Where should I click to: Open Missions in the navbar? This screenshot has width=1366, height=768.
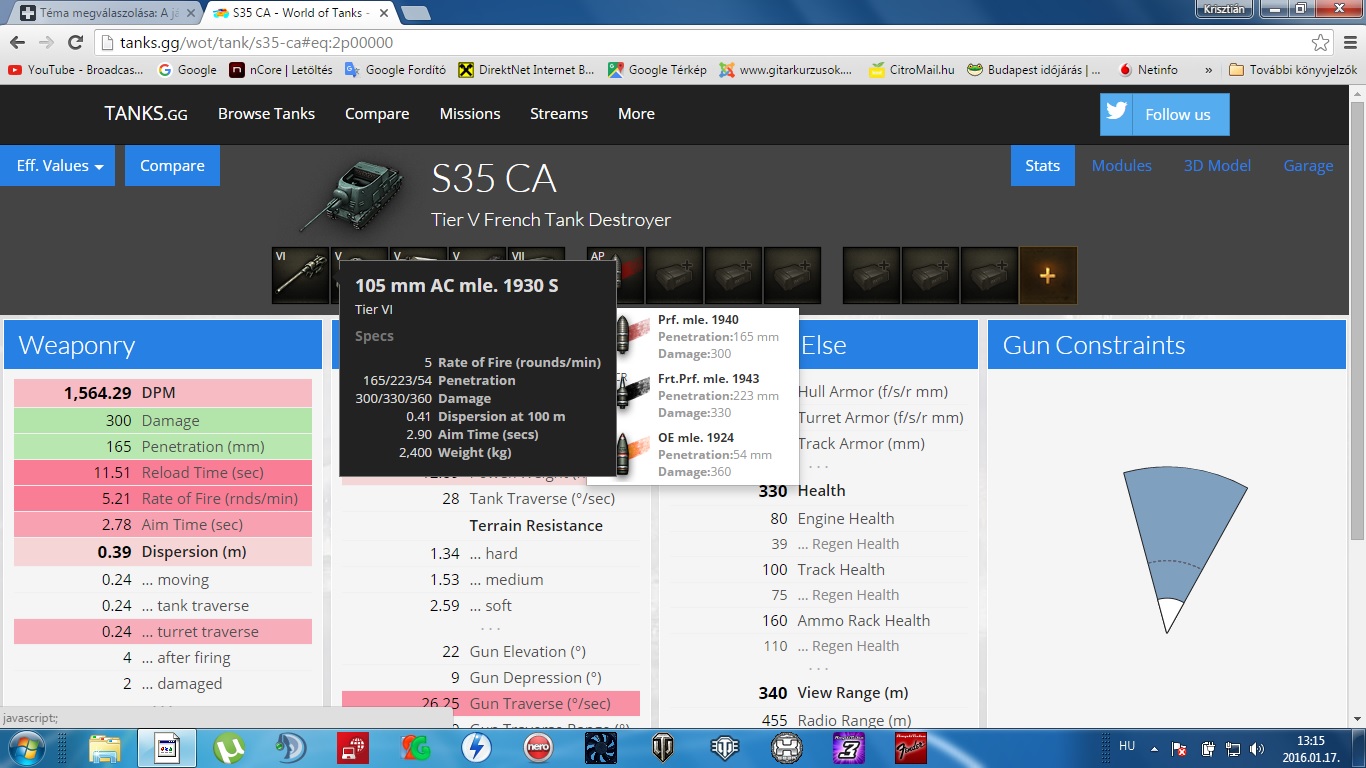(x=470, y=114)
